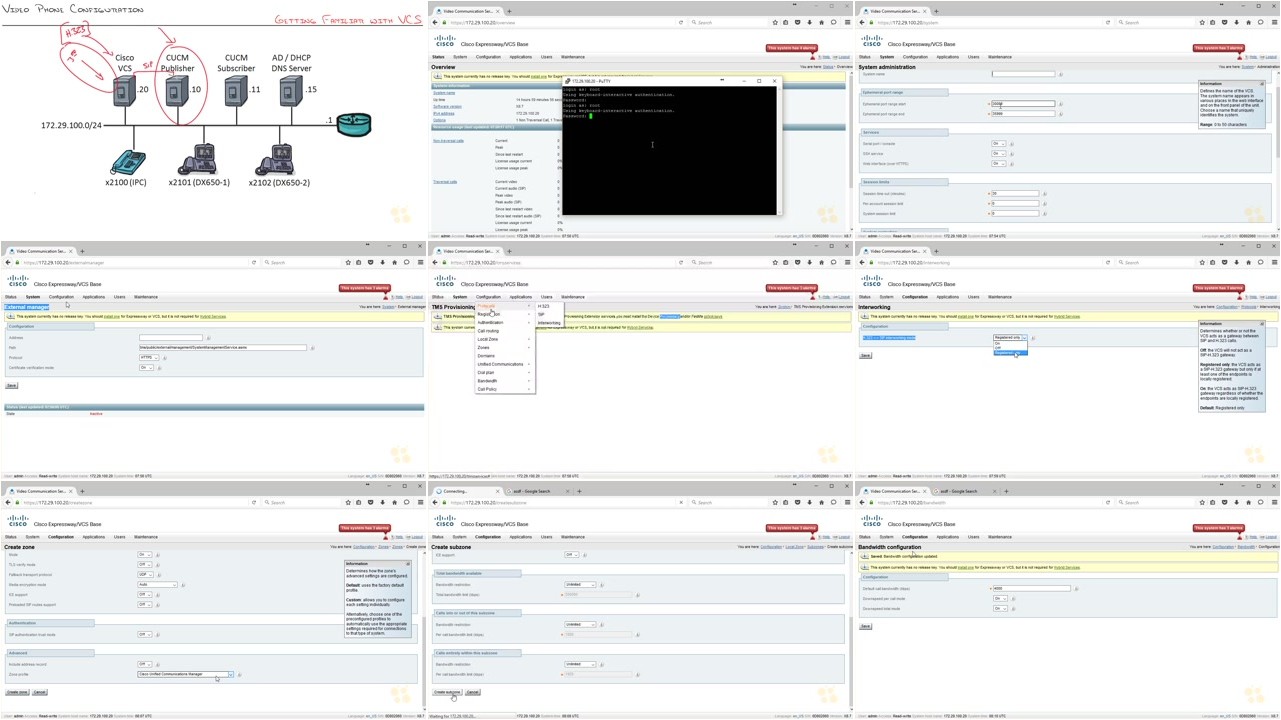The width and height of the screenshot is (1281, 720).
Task: Open the Zone profile dropdown on Create zone
Action: (x=185, y=675)
